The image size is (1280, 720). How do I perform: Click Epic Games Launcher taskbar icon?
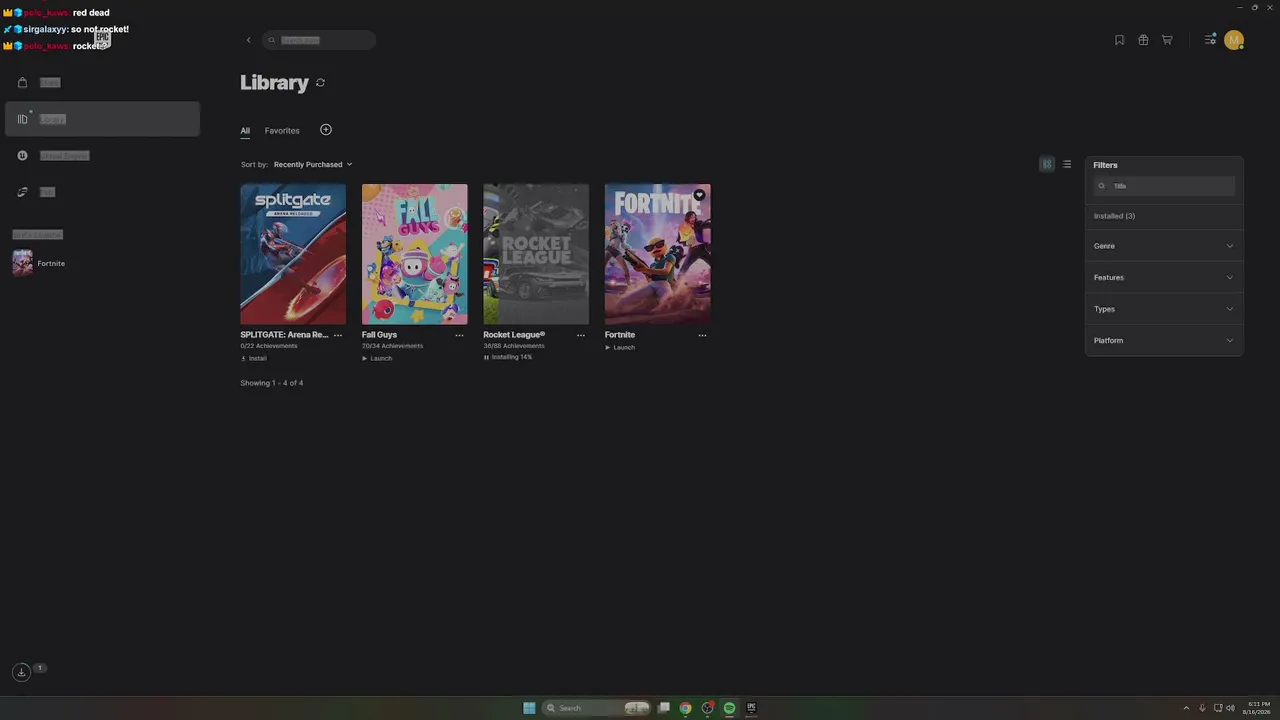(x=751, y=708)
